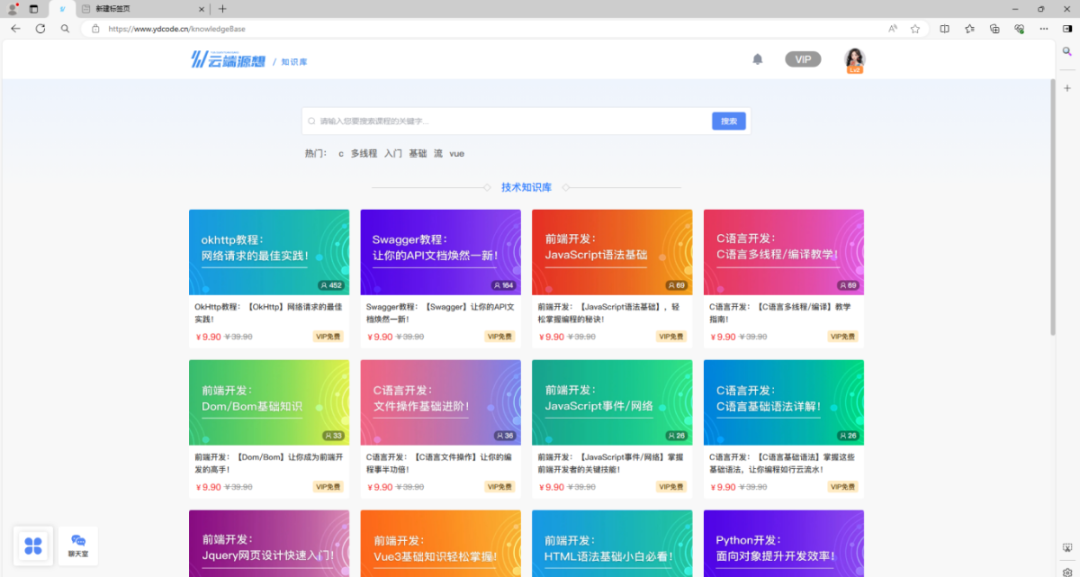Open the four-leaf apps menu icon

click(33, 545)
